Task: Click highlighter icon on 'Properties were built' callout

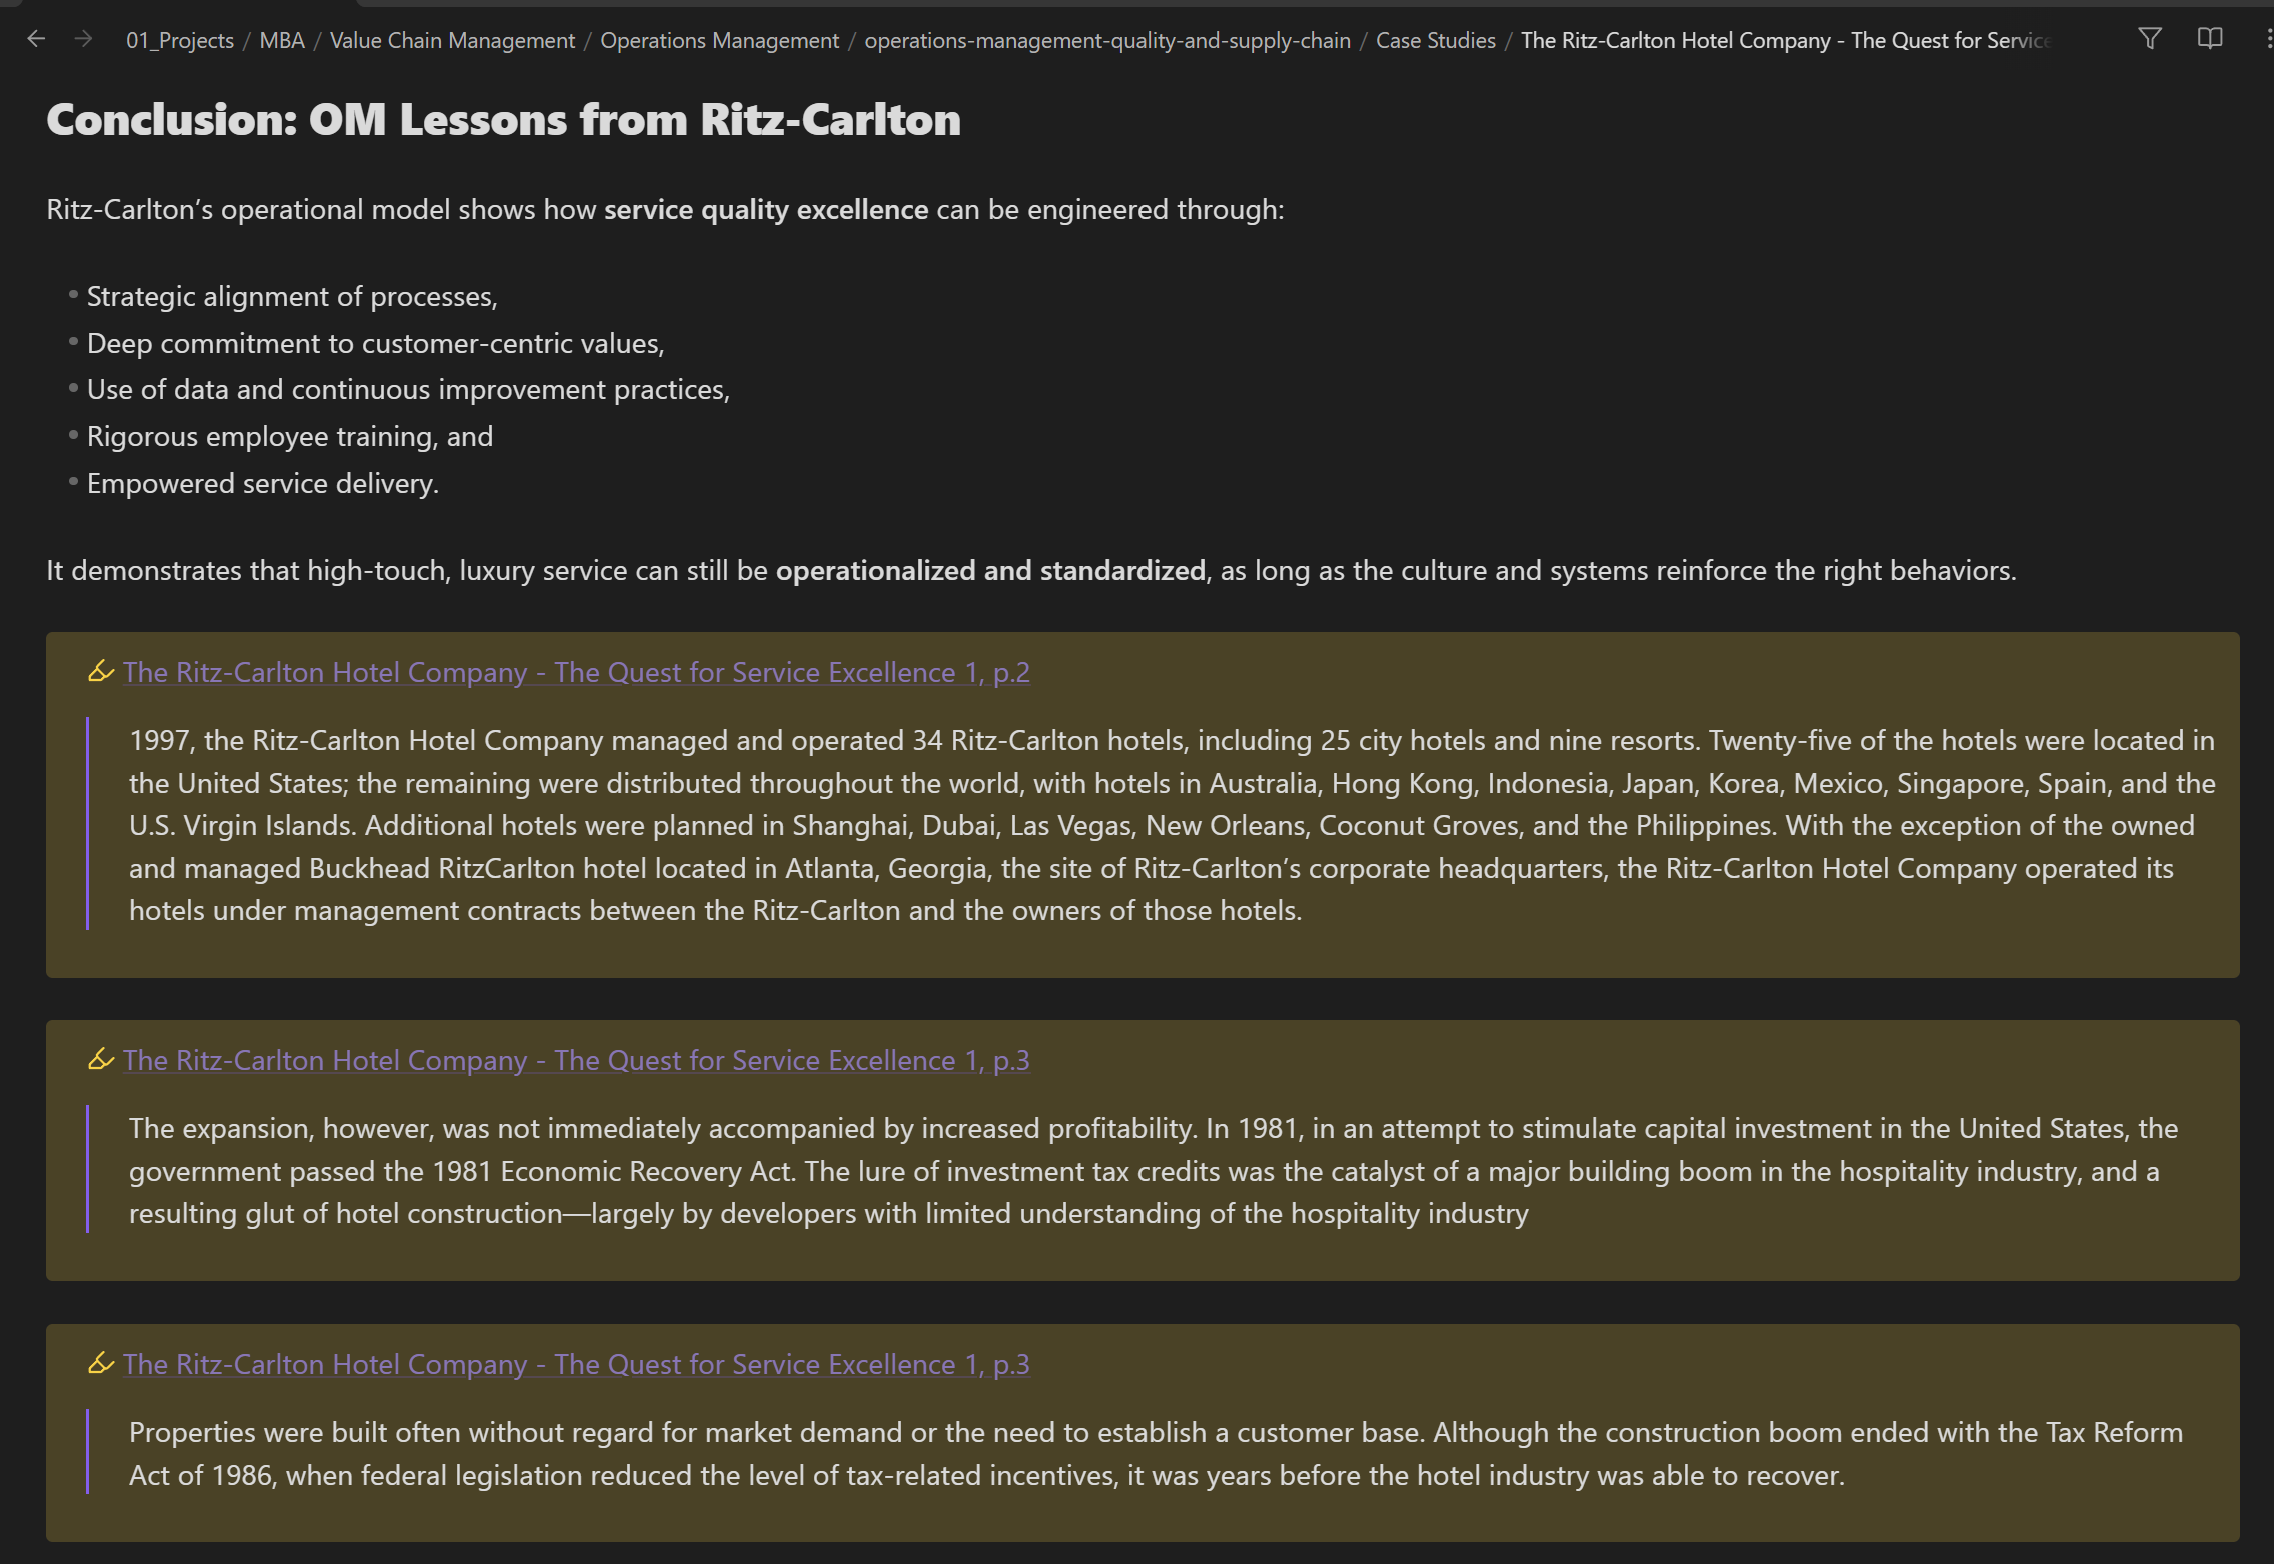Action: (101, 1363)
